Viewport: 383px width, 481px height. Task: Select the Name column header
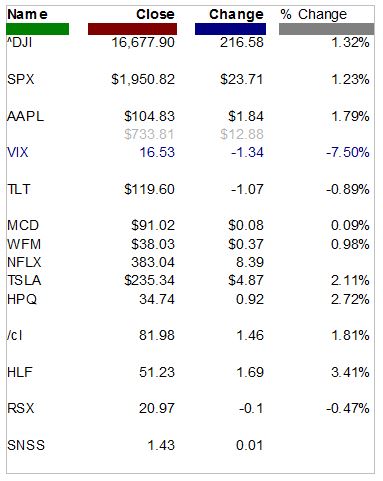click(27, 14)
